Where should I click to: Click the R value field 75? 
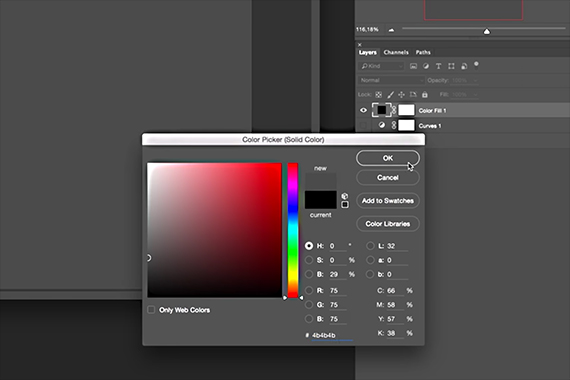pos(338,291)
